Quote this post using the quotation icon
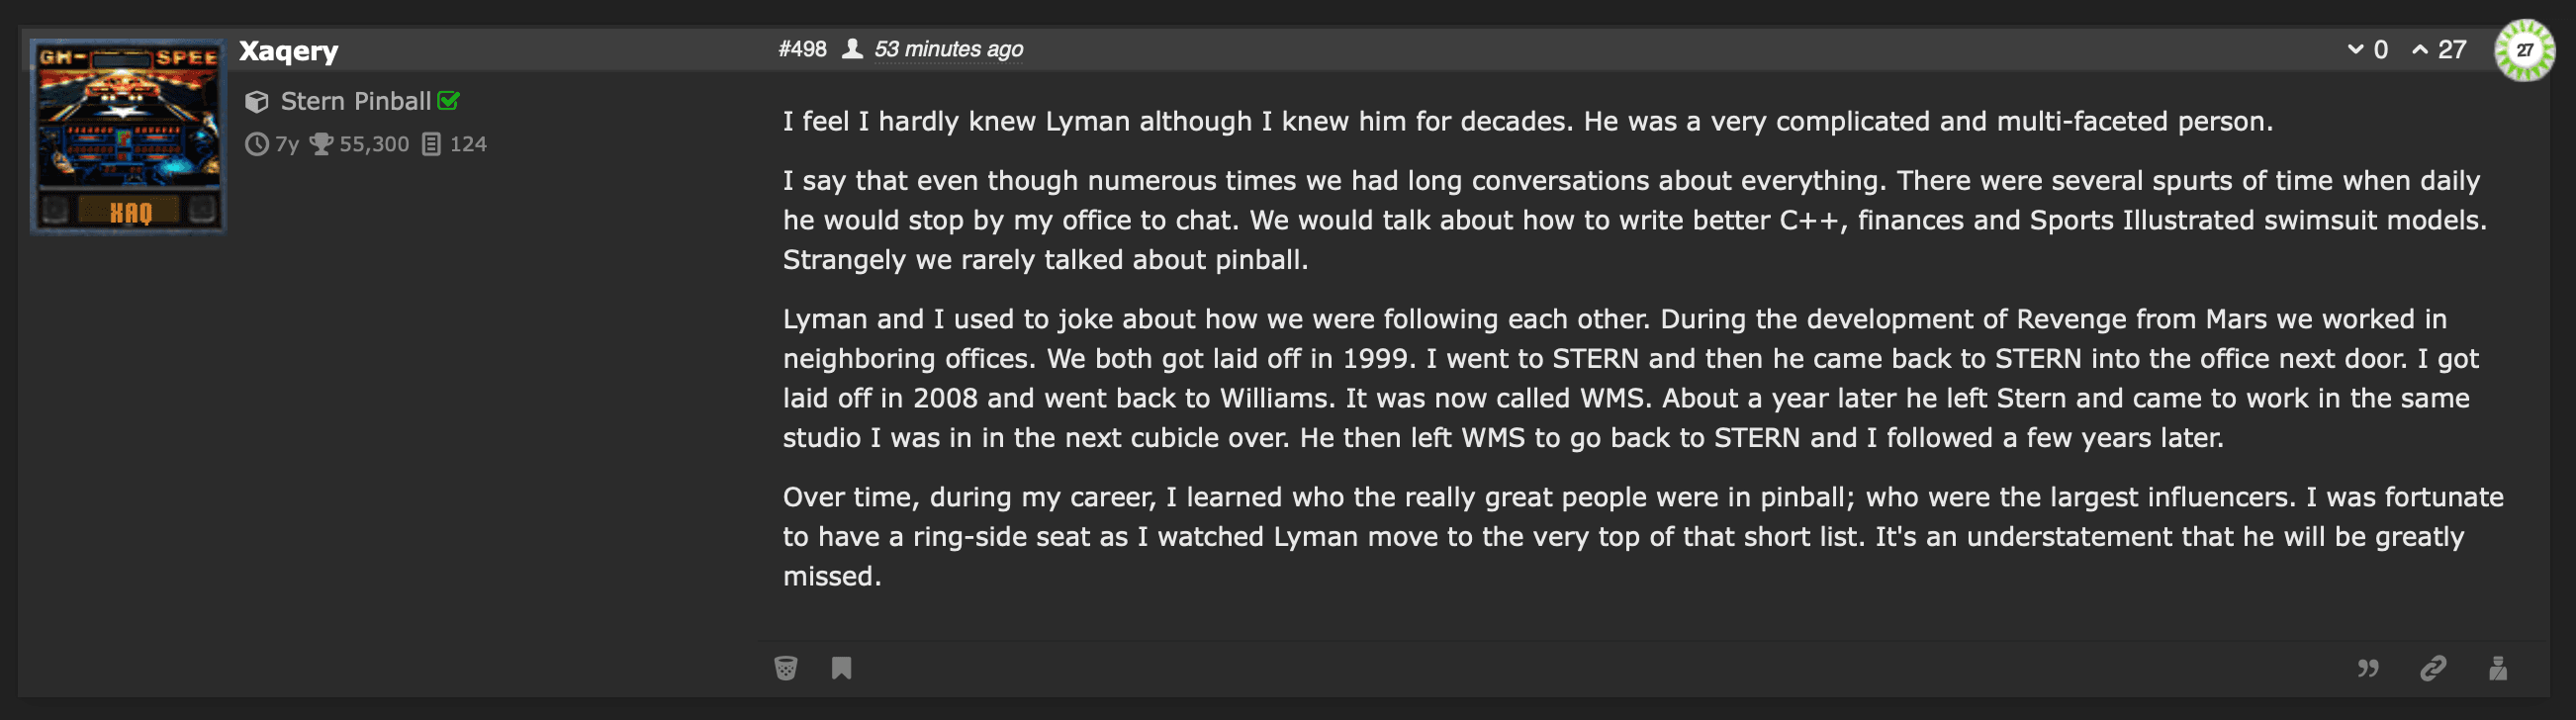This screenshot has height=720, width=2576. pos(2368,668)
